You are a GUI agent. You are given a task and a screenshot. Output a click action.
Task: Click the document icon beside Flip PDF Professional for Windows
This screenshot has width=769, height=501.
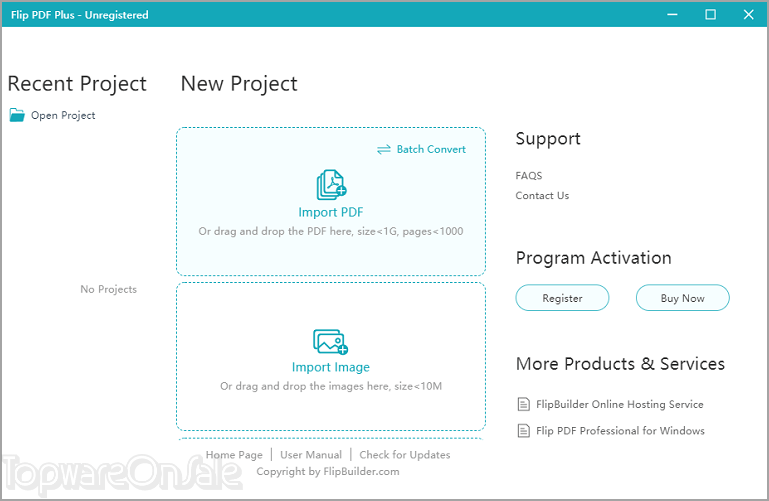coord(524,431)
